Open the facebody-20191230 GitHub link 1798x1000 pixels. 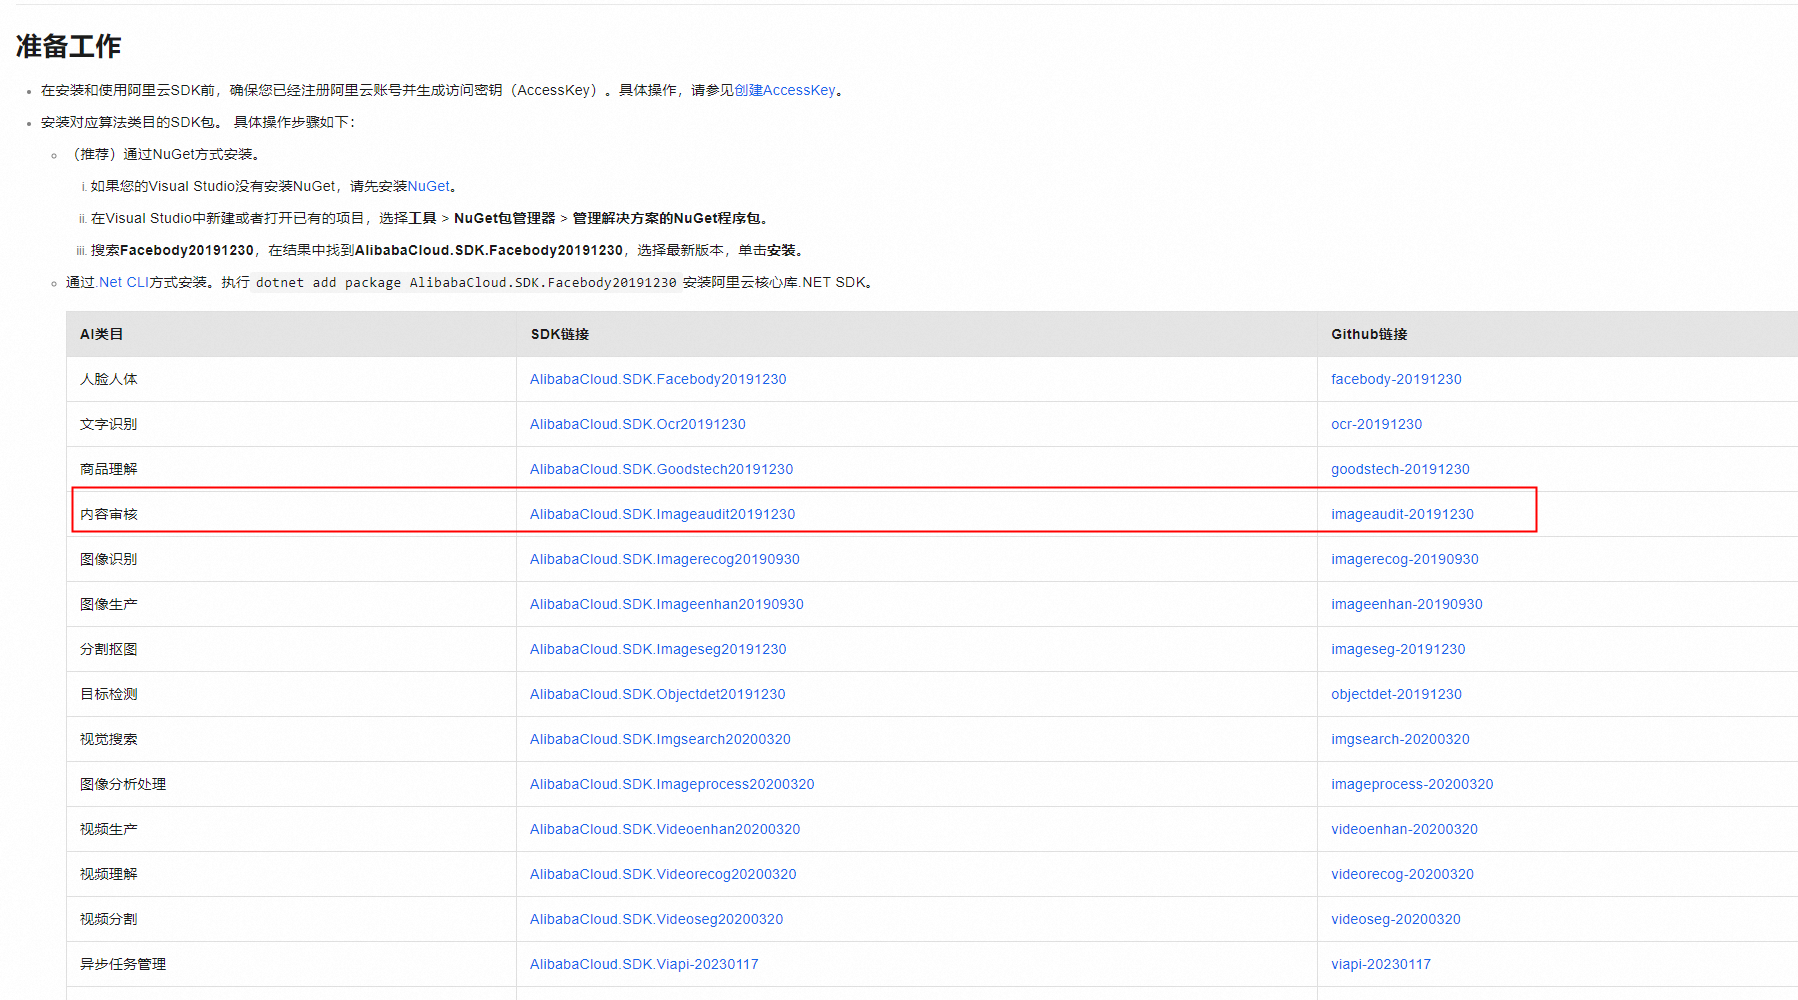pyautogui.click(x=1396, y=379)
